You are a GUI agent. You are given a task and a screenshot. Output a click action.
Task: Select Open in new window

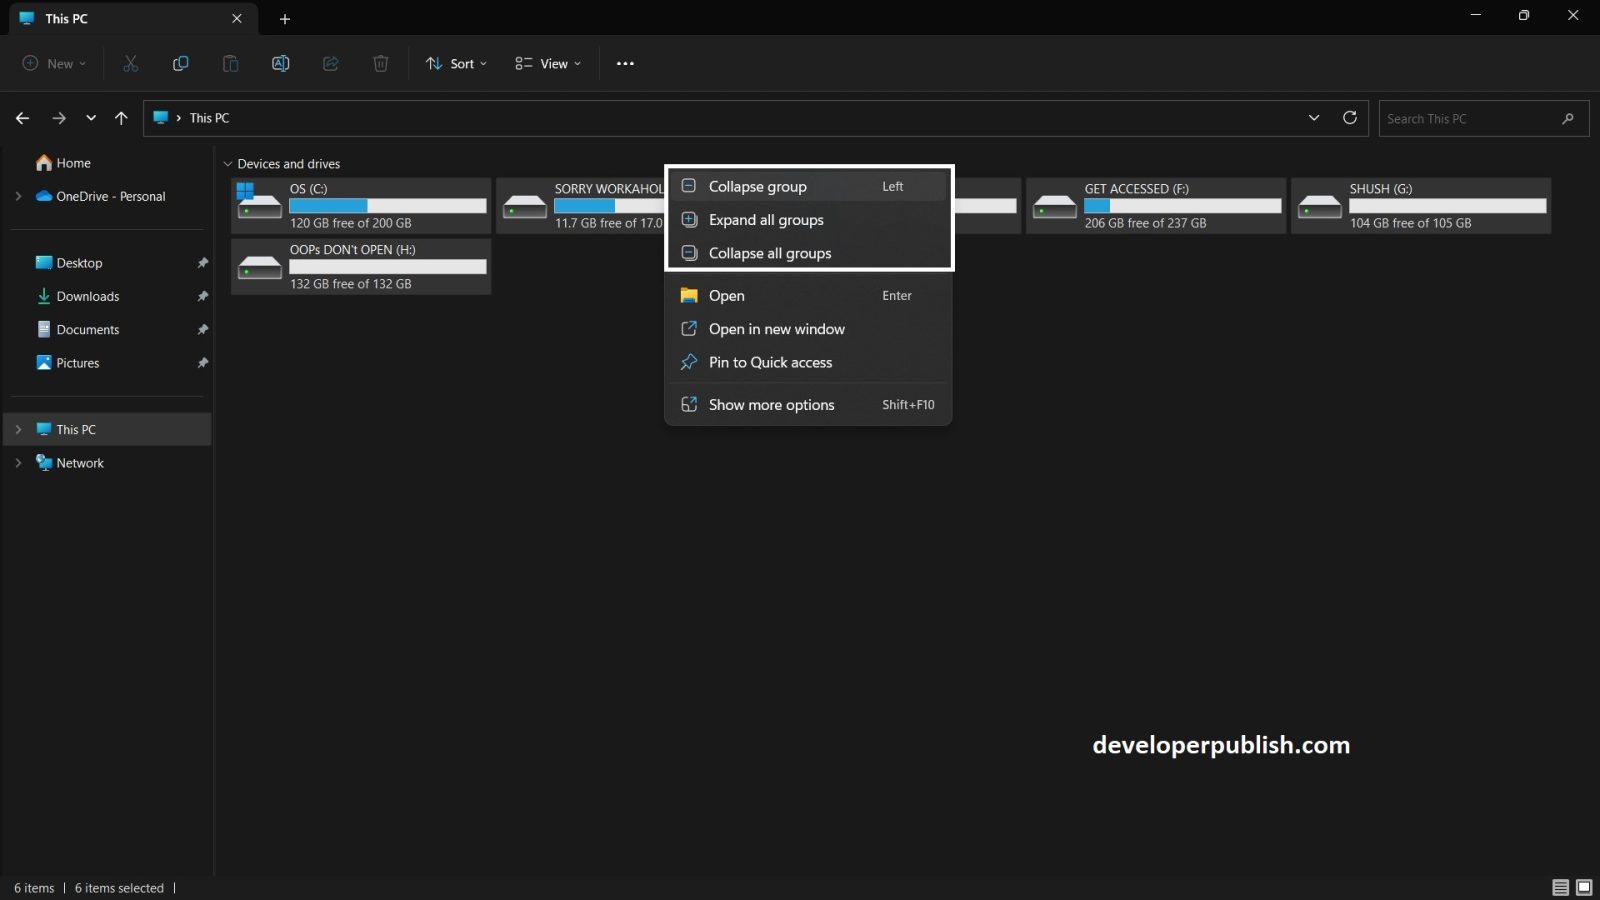776,328
